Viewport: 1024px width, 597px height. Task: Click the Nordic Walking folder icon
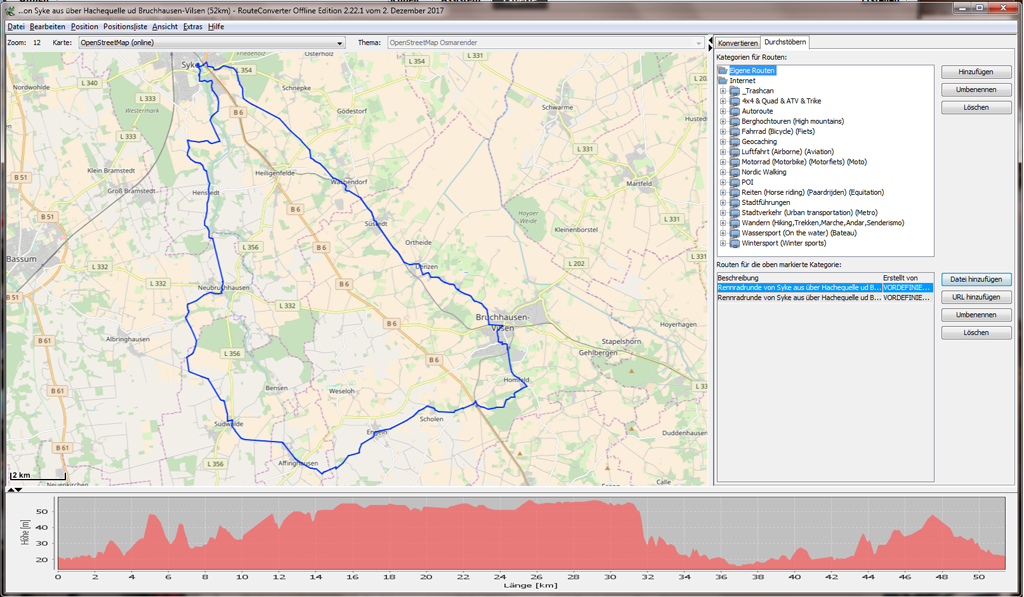point(735,172)
